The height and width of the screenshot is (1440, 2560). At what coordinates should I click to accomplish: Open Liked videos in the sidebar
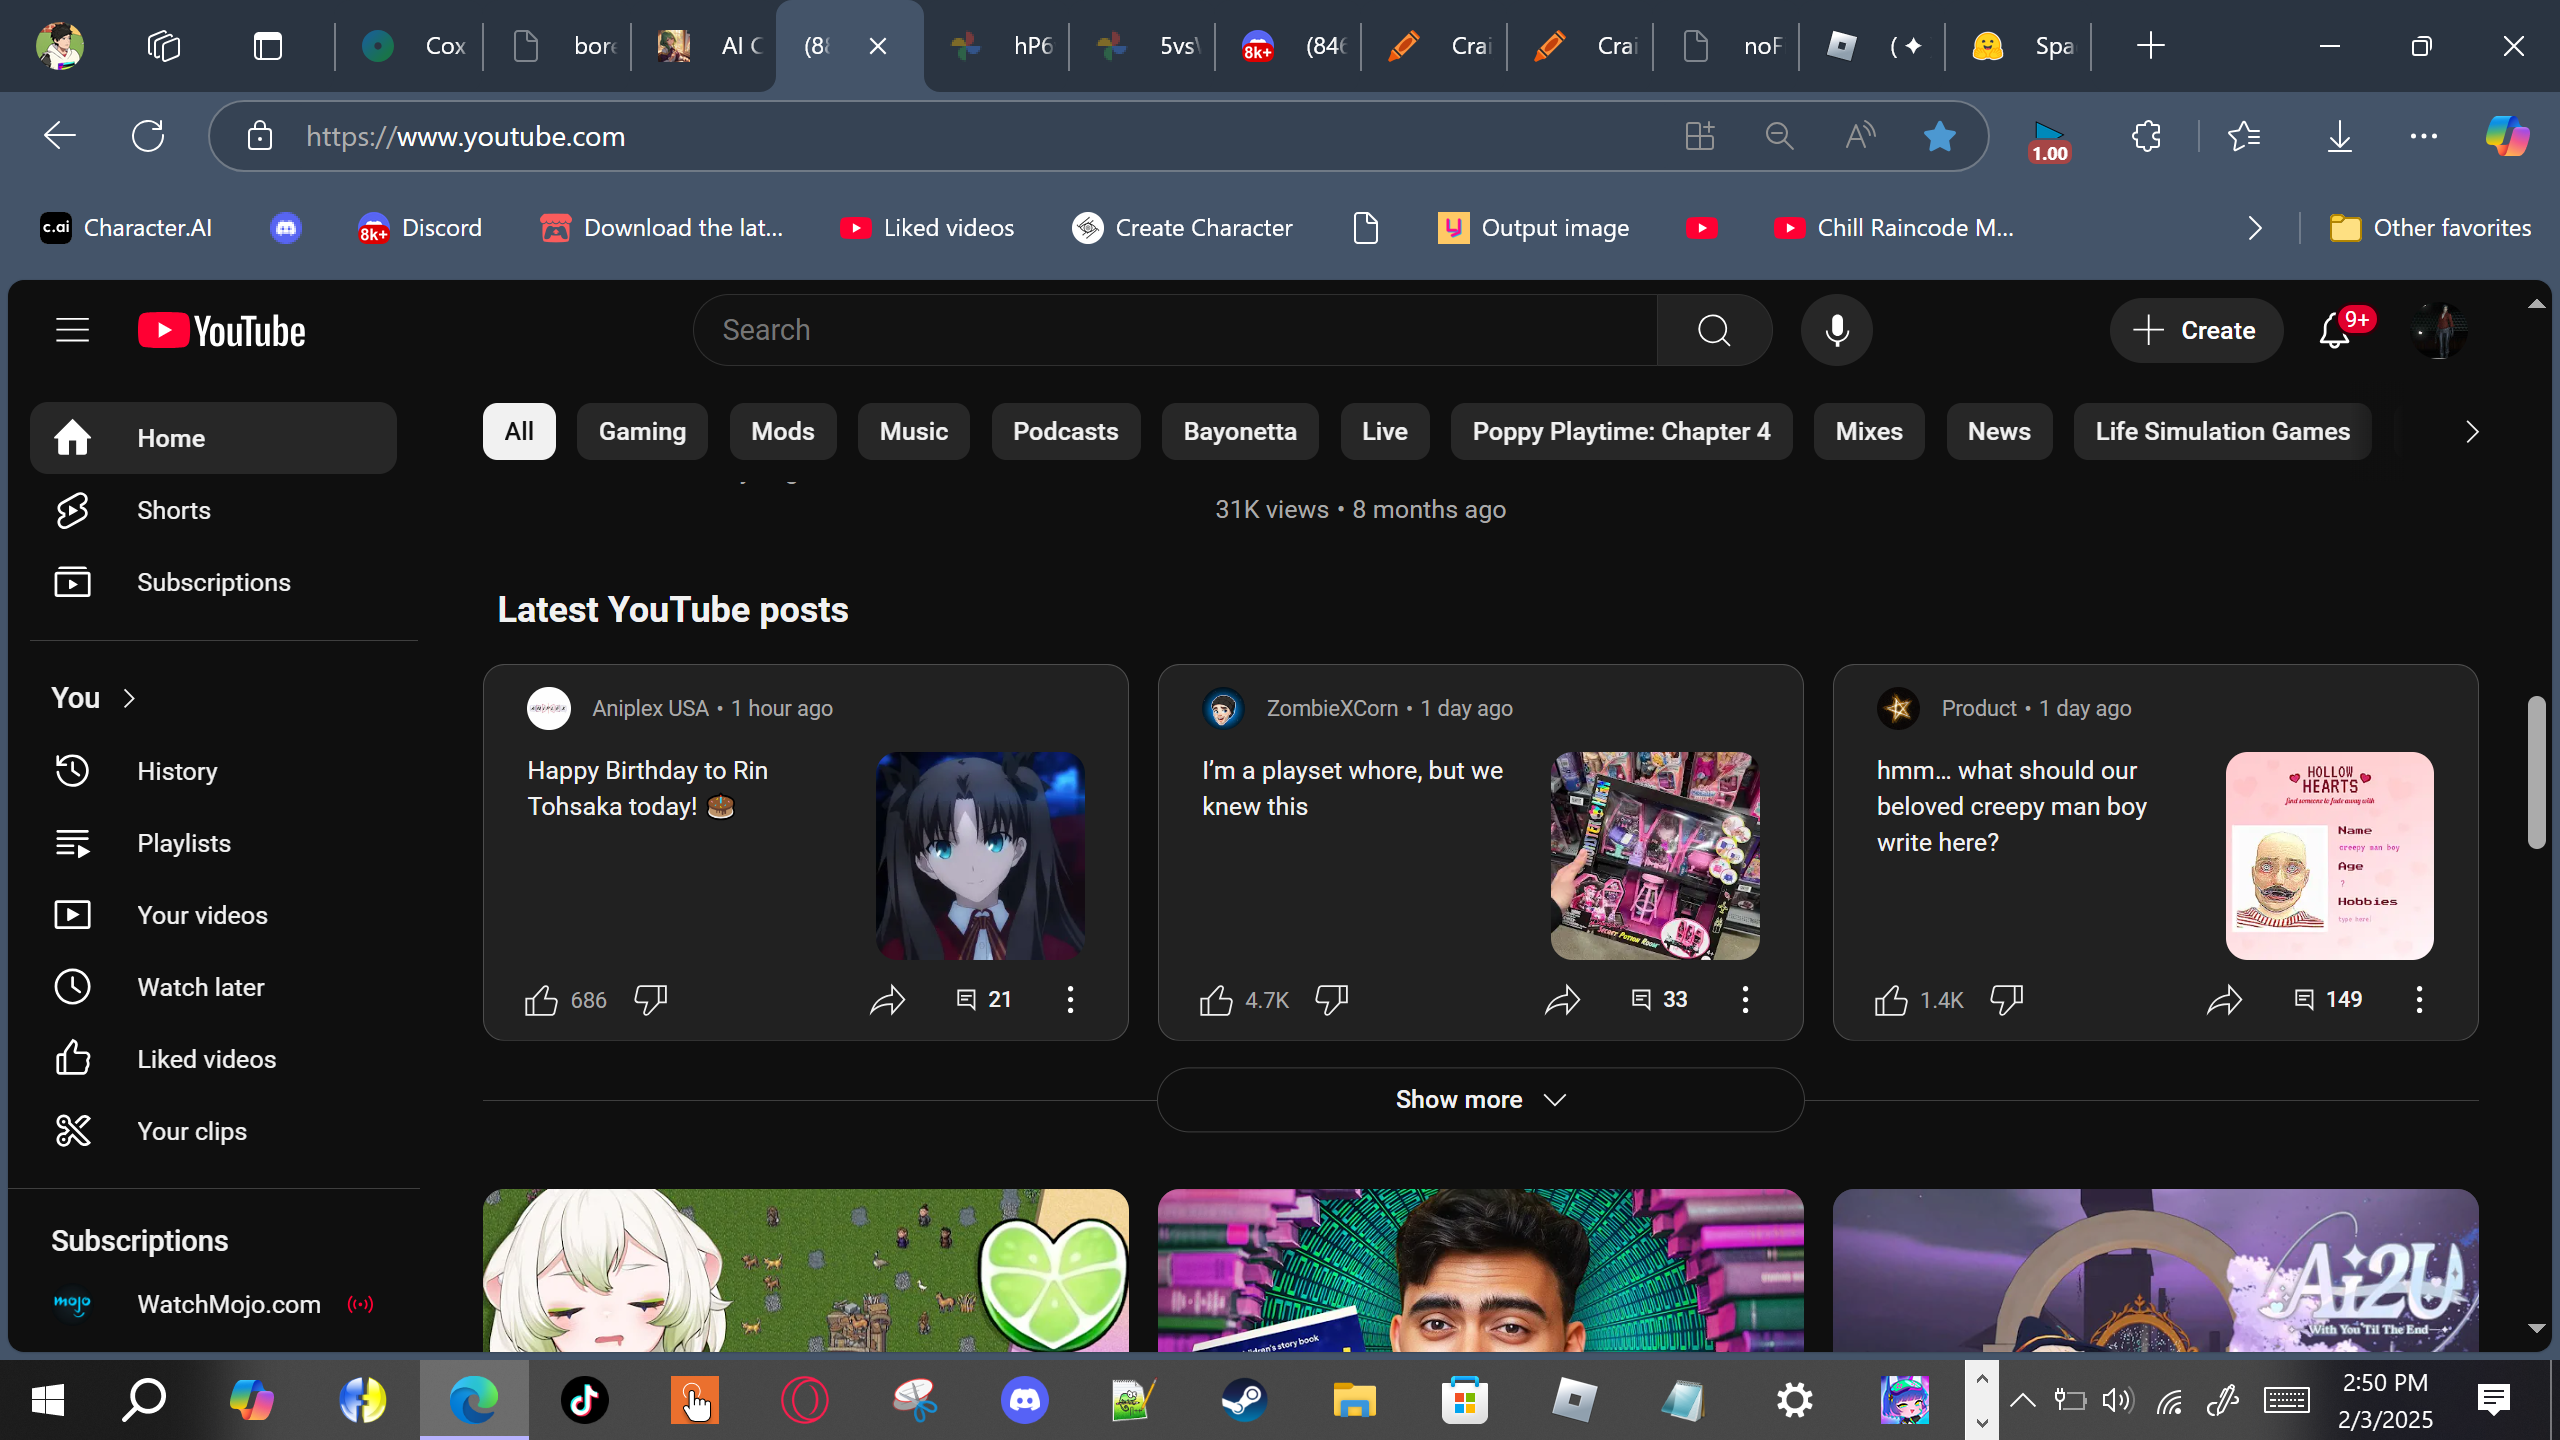pyautogui.click(x=213, y=1059)
